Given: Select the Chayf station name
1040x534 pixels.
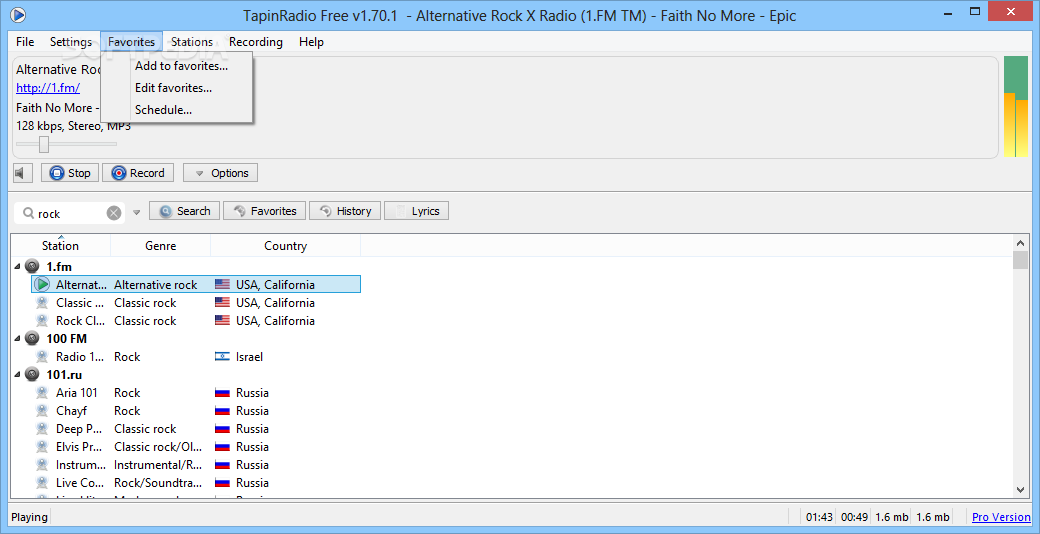Looking at the screenshot, I should (x=71, y=411).
